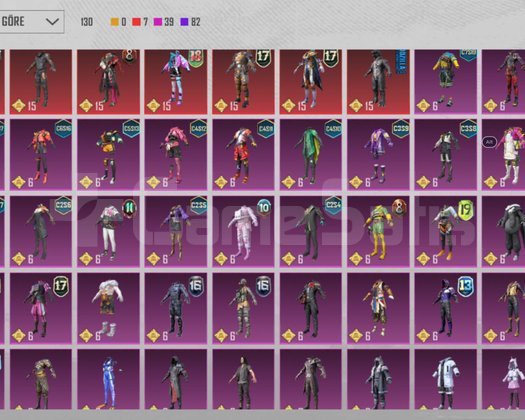Click the 17 badge on pink-pants outfit
Screen dimensions: 525x420
(x=61, y=286)
